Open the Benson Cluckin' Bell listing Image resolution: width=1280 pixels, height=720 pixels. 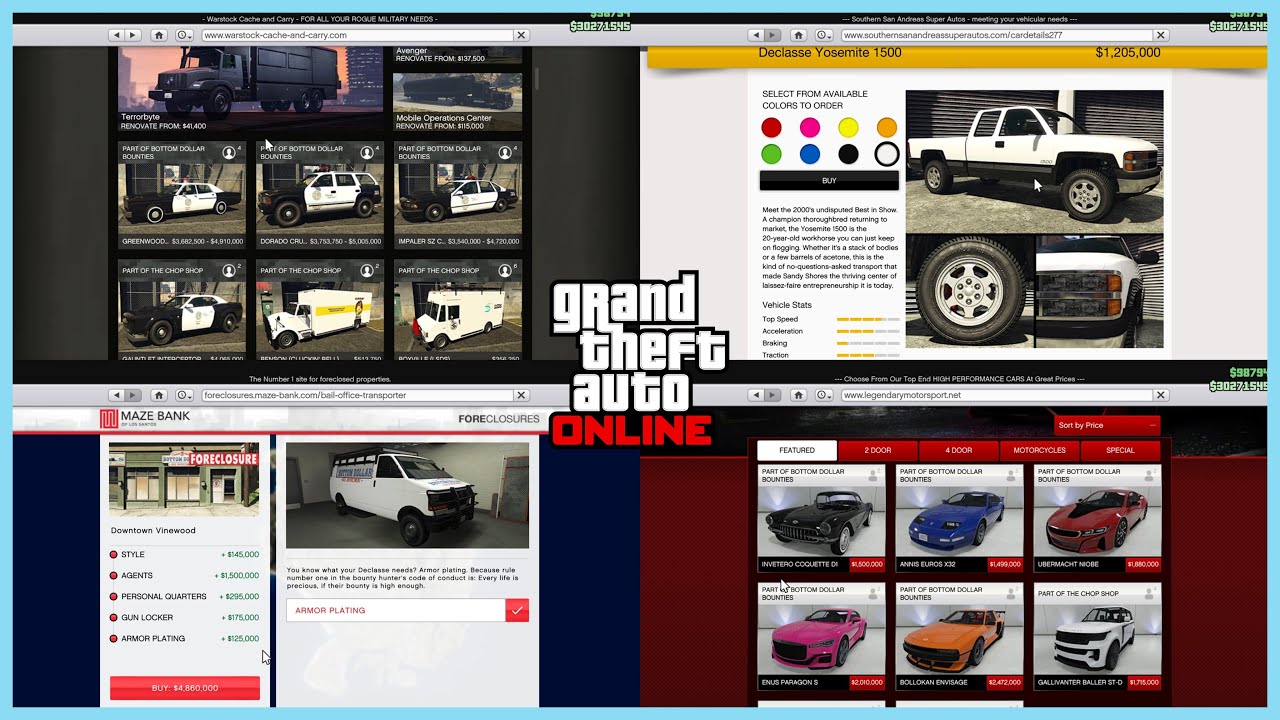pos(320,311)
